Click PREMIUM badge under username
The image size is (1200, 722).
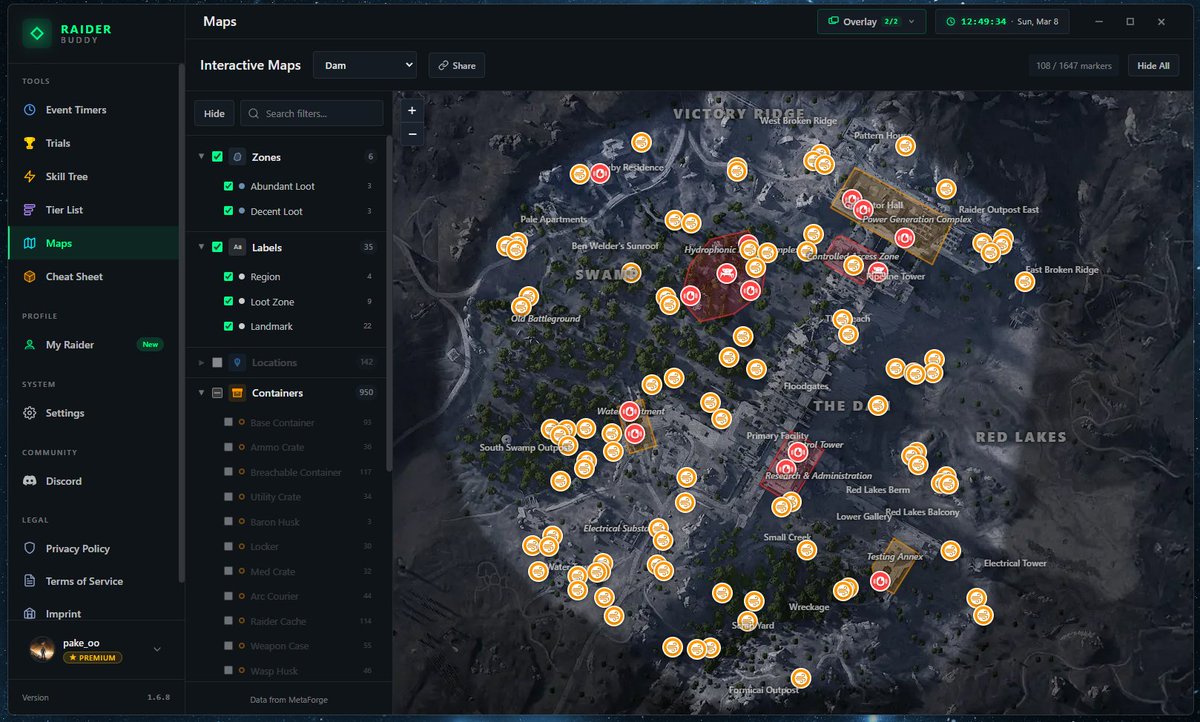[92, 658]
